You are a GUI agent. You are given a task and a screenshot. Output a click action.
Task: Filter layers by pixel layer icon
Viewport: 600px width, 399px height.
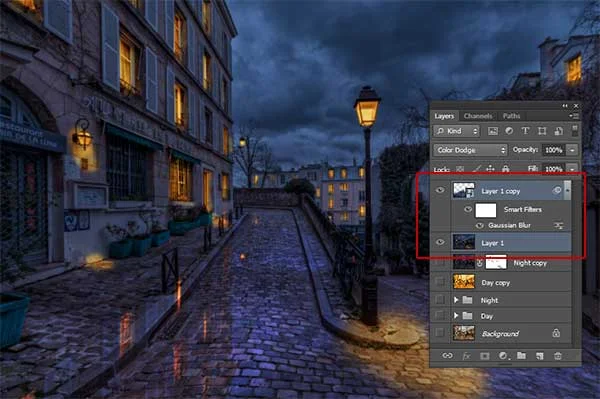(x=493, y=131)
